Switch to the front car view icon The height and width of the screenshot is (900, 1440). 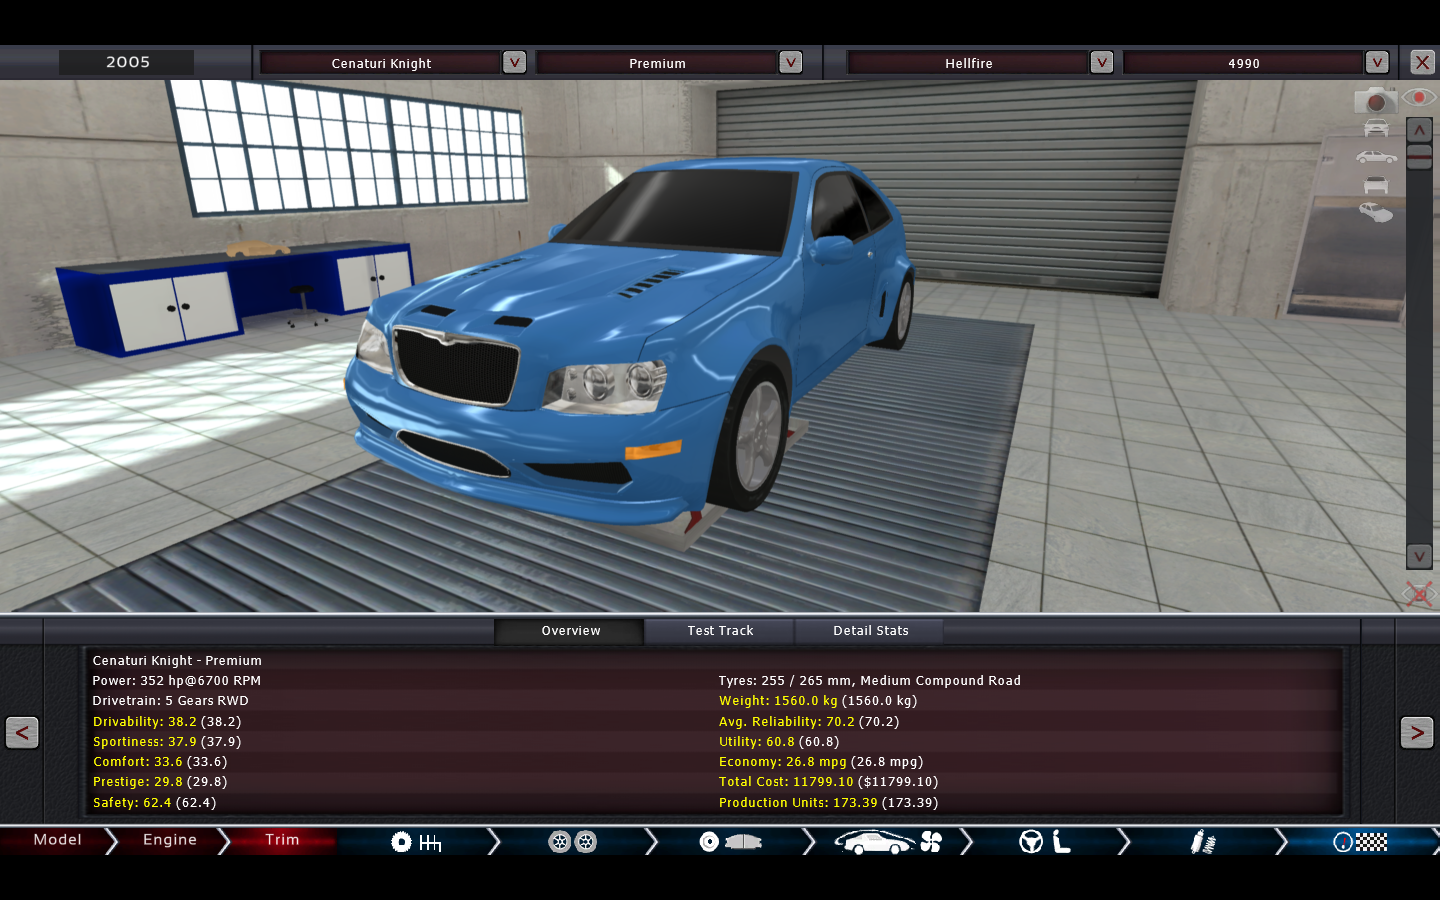1376,128
